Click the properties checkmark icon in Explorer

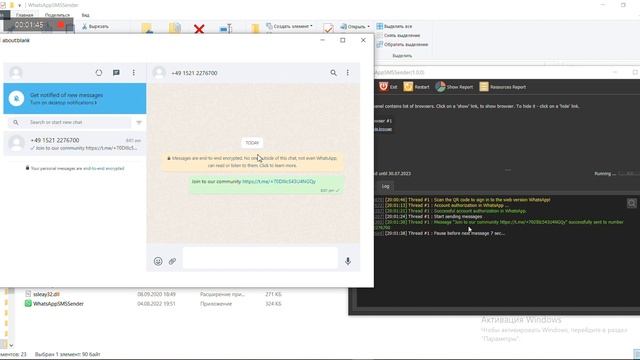coord(328,28)
